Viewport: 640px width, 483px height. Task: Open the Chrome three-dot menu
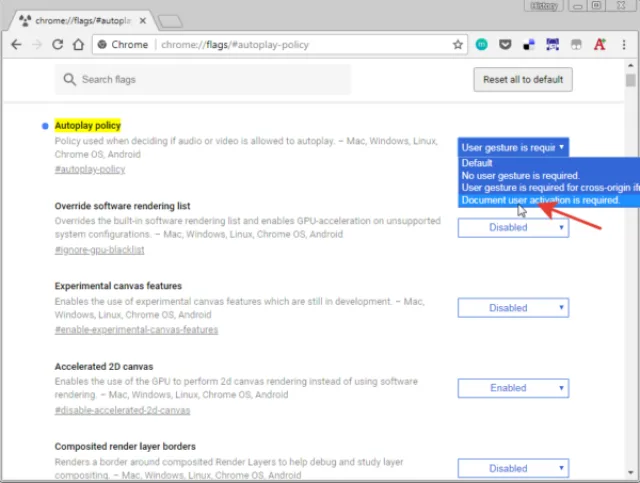[x=624, y=45]
